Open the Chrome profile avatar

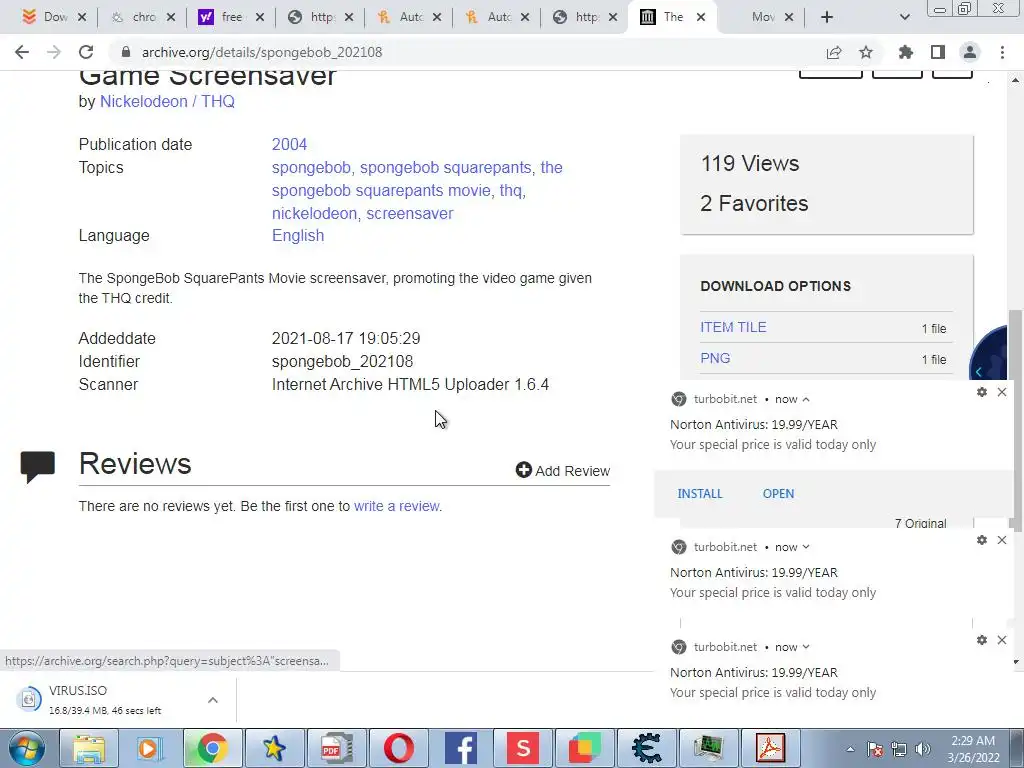[970, 52]
